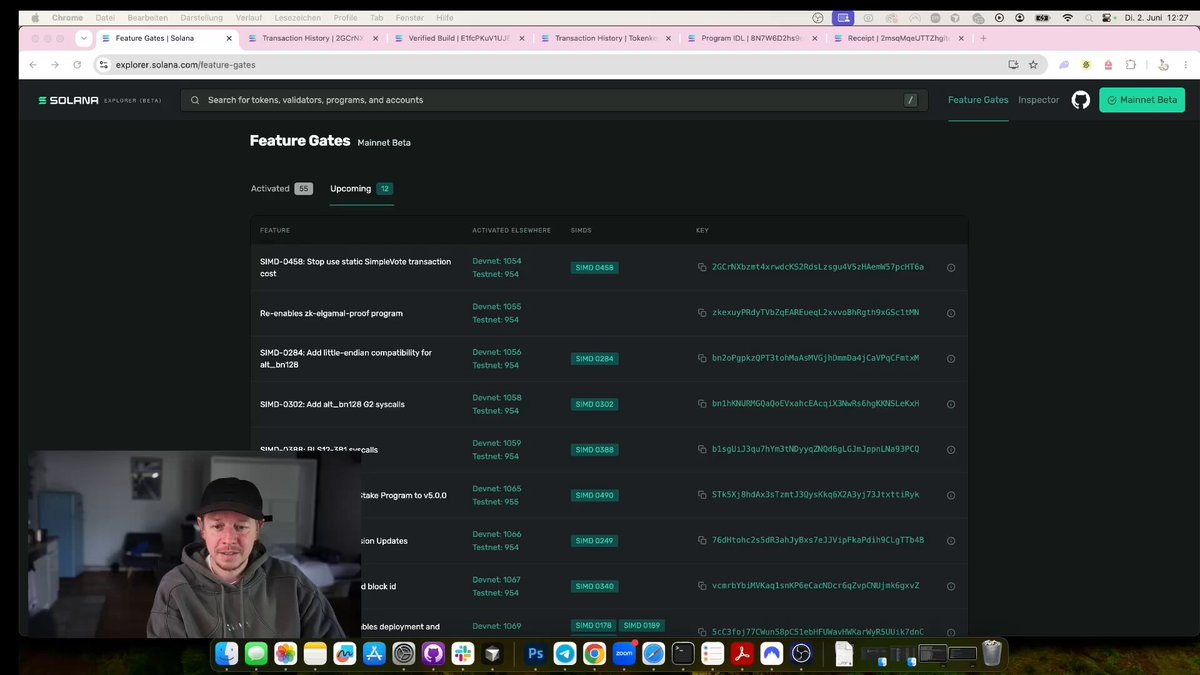
Task: Copy key for SIMD-0458 feature
Action: point(702,267)
